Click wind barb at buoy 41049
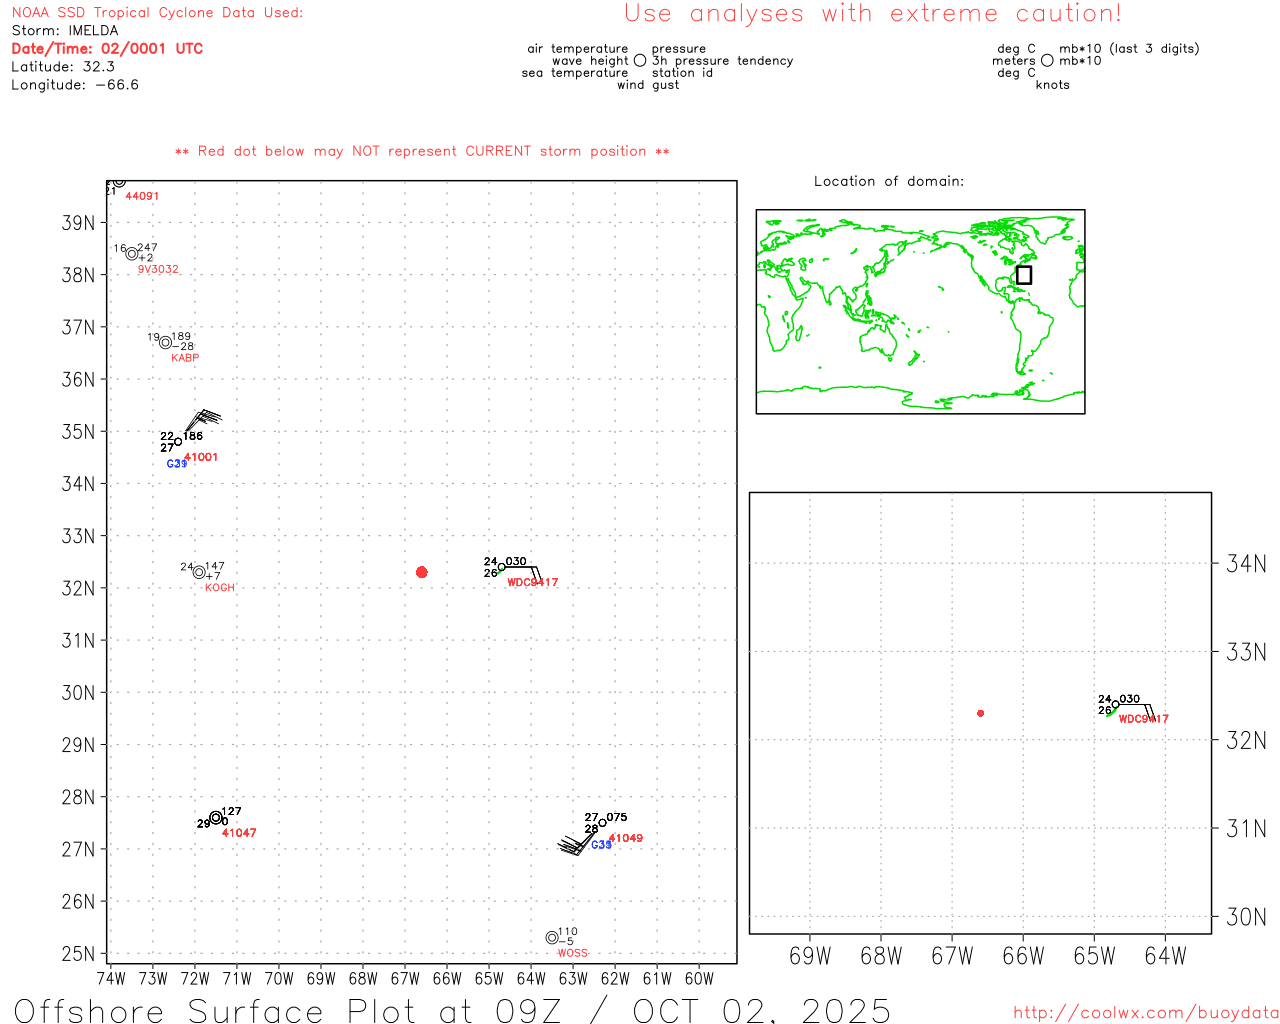The height and width of the screenshot is (1024, 1280). [576, 844]
